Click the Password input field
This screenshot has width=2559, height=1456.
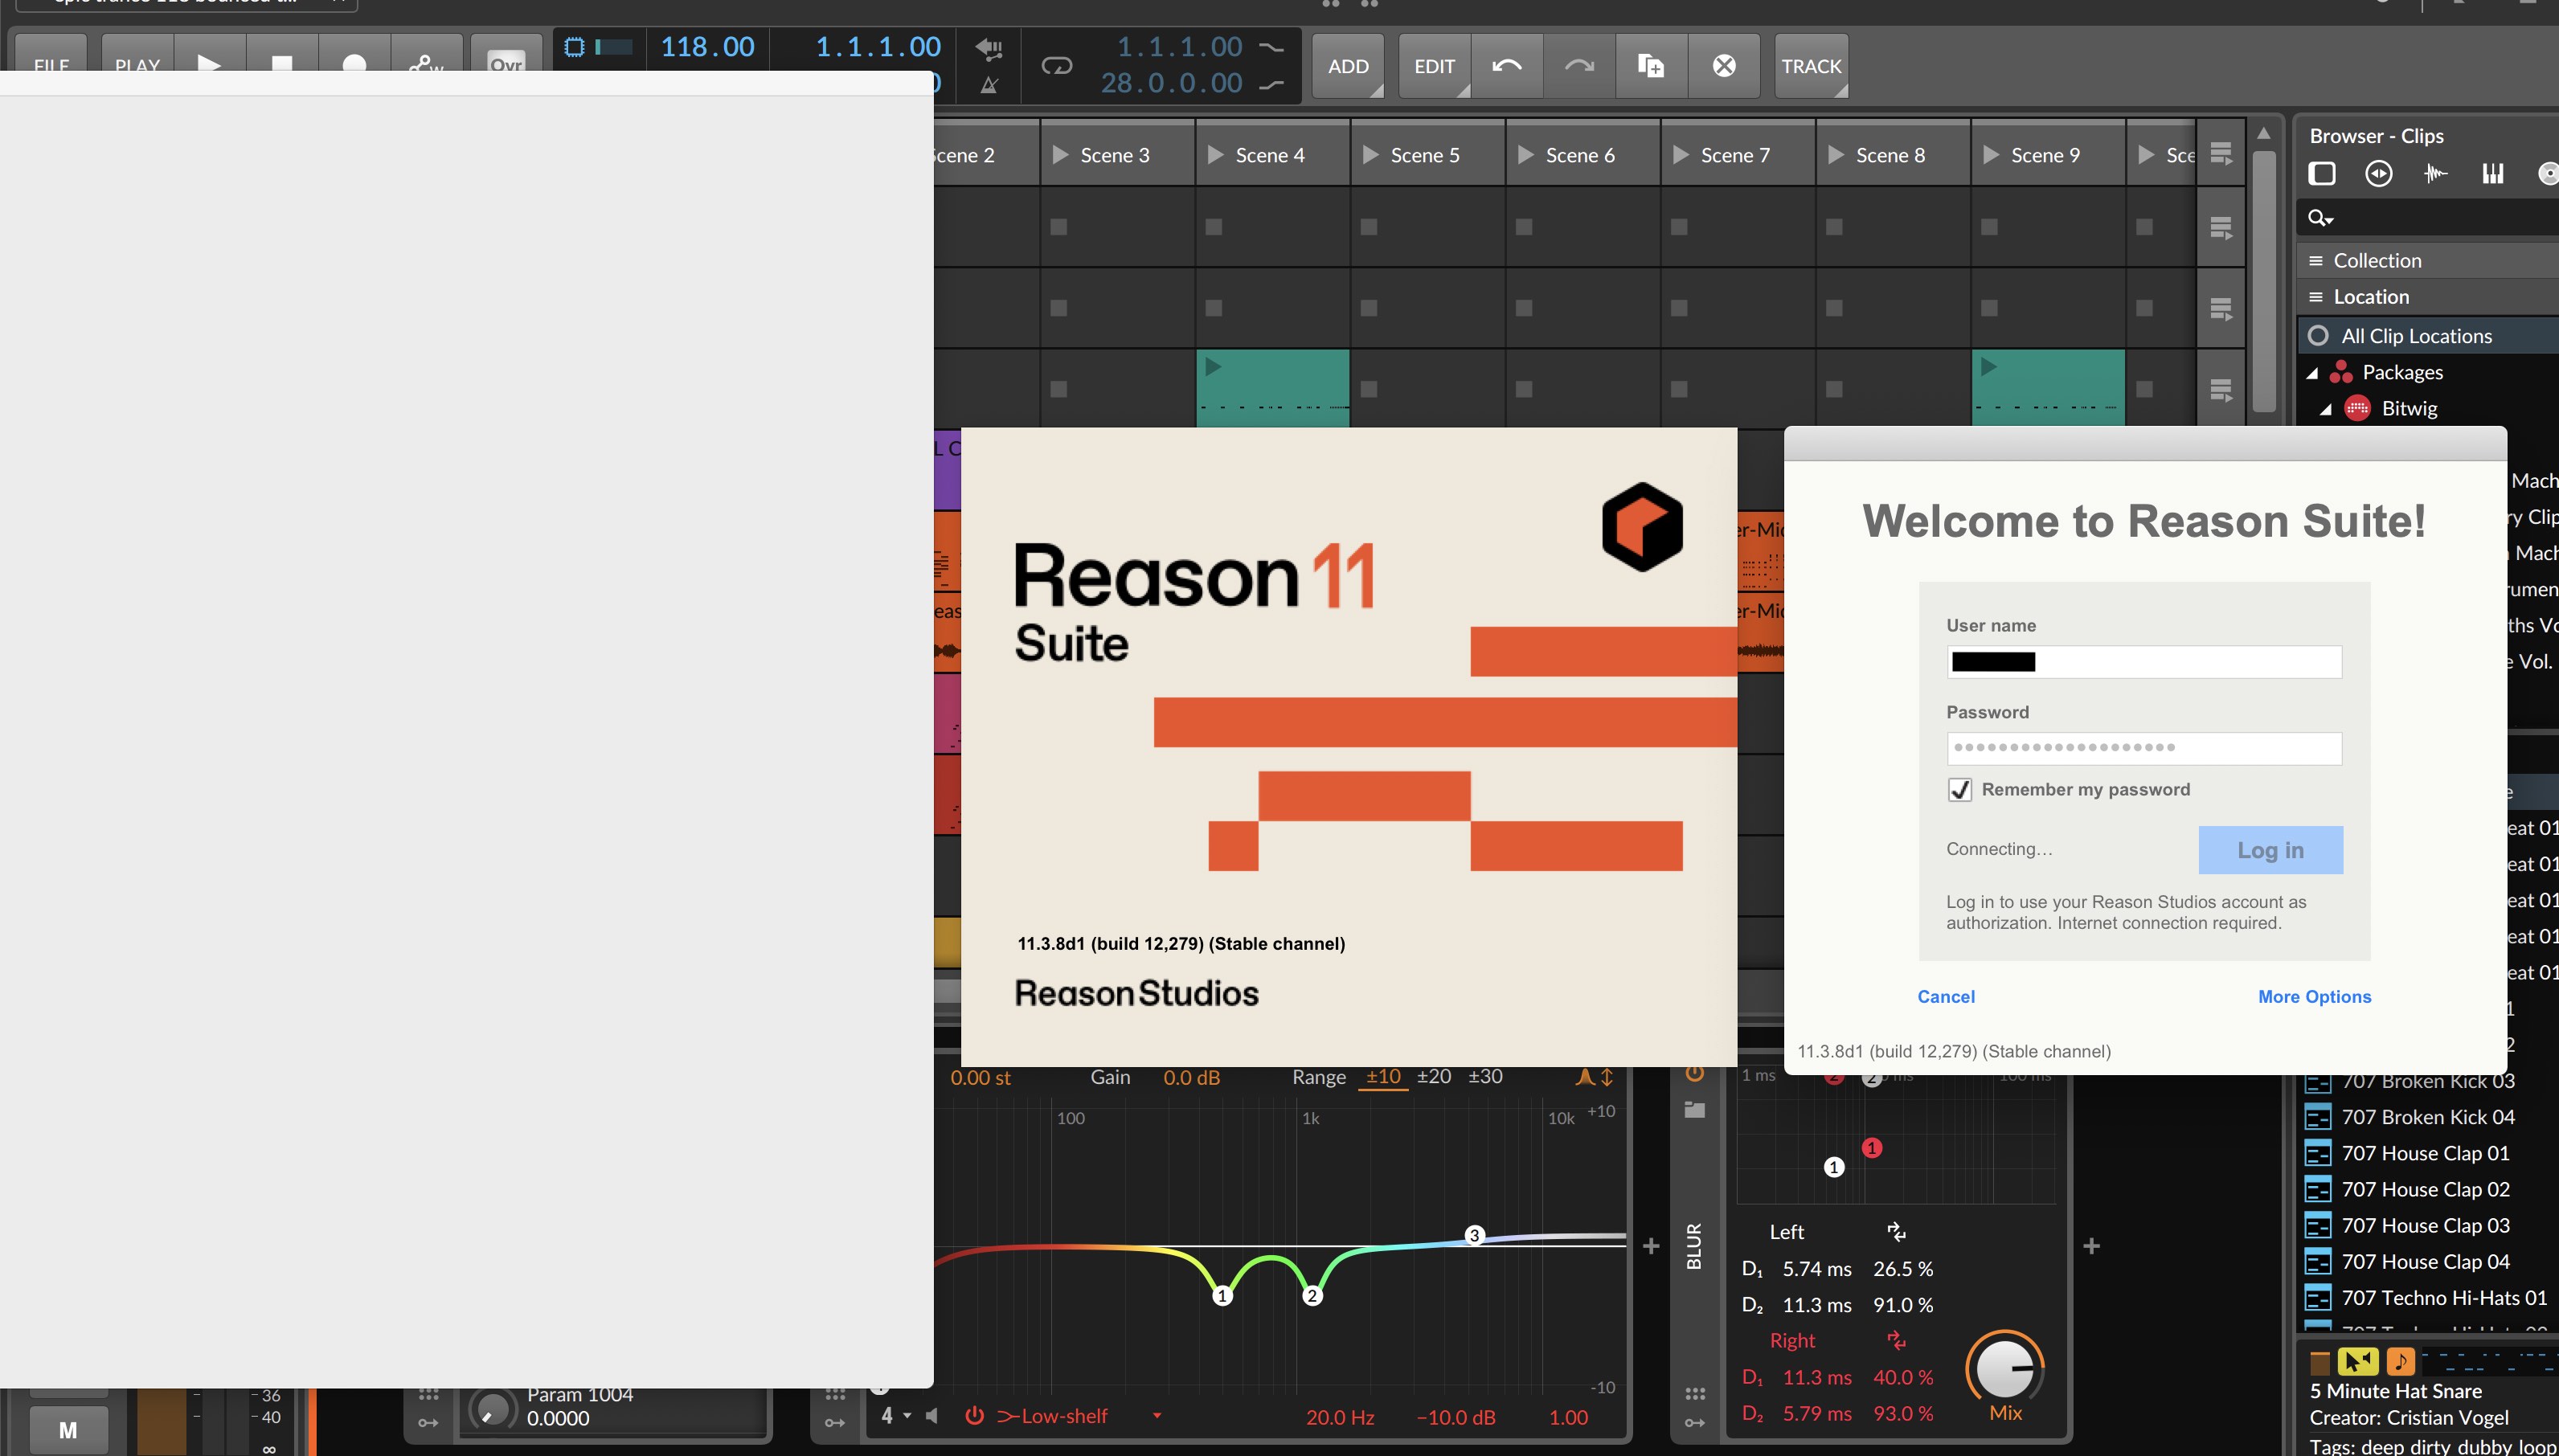2144,748
